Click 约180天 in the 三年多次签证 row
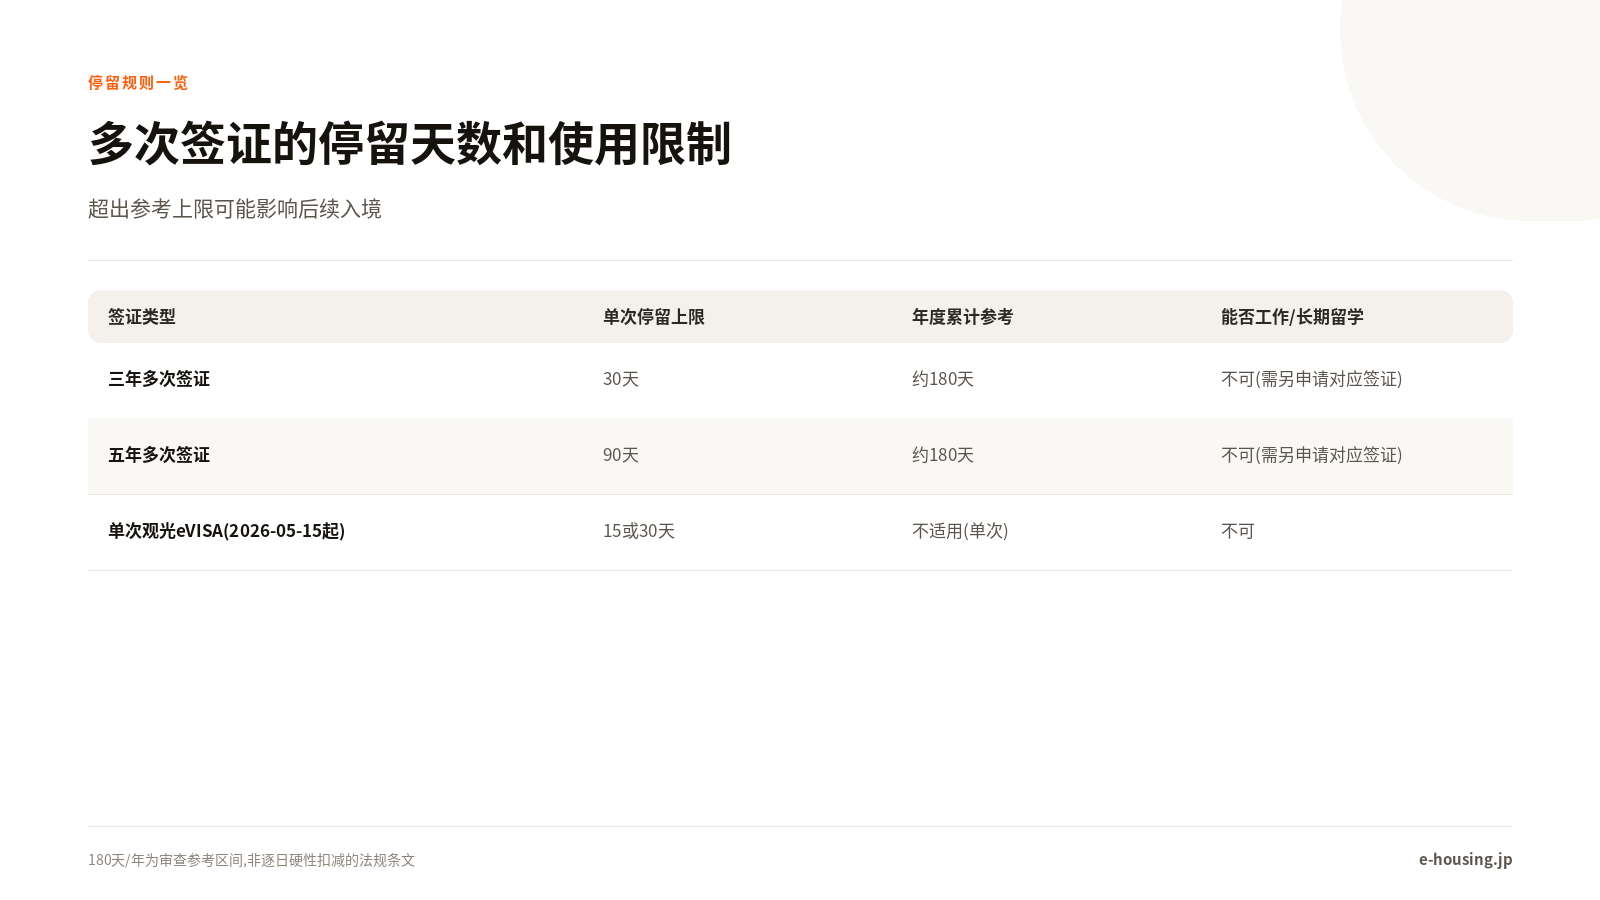Image resolution: width=1600 pixels, height=900 pixels. tap(943, 379)
